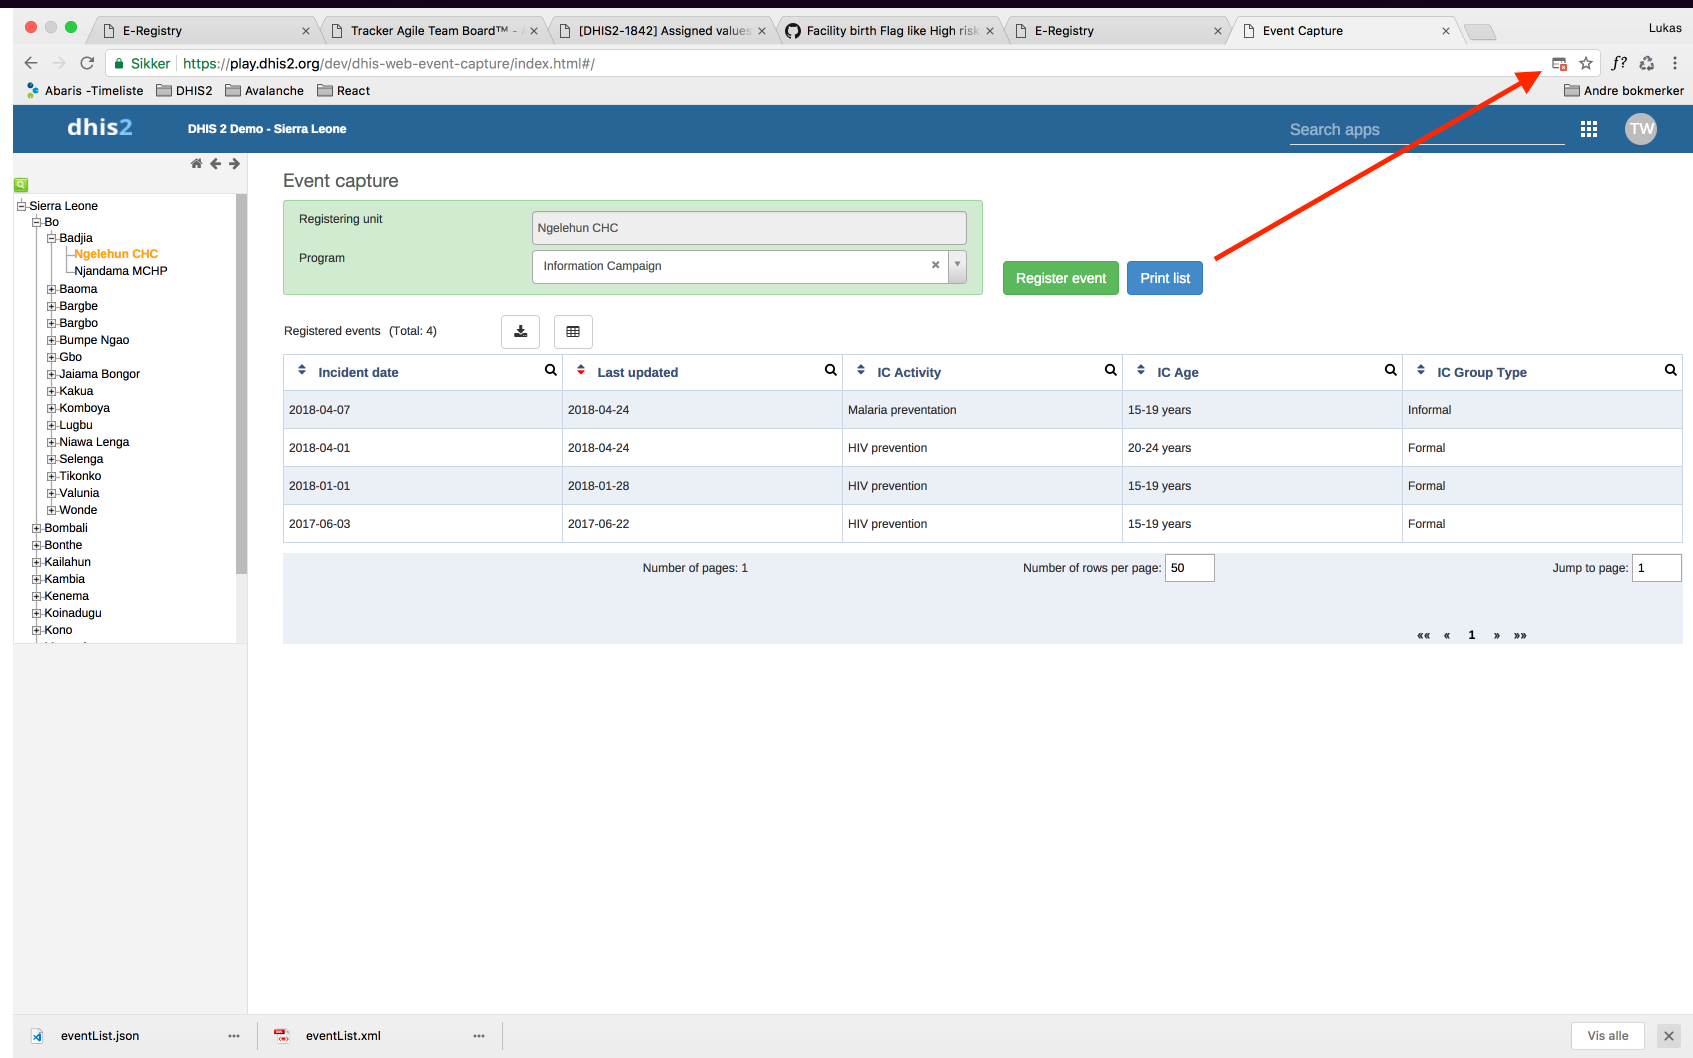Viewport: 1693px width, 1058px height.
Task: Clear the Information Campaign program selection
Action: 935,266
